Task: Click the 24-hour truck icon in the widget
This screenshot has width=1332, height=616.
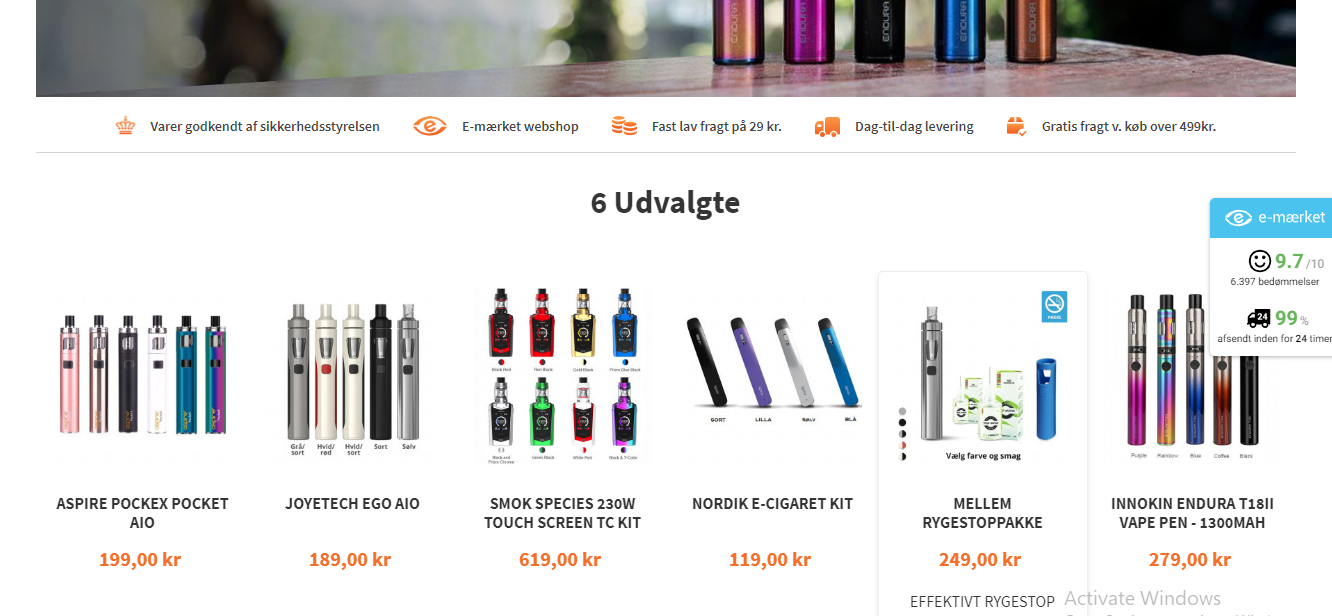Action: [1259, 318]
